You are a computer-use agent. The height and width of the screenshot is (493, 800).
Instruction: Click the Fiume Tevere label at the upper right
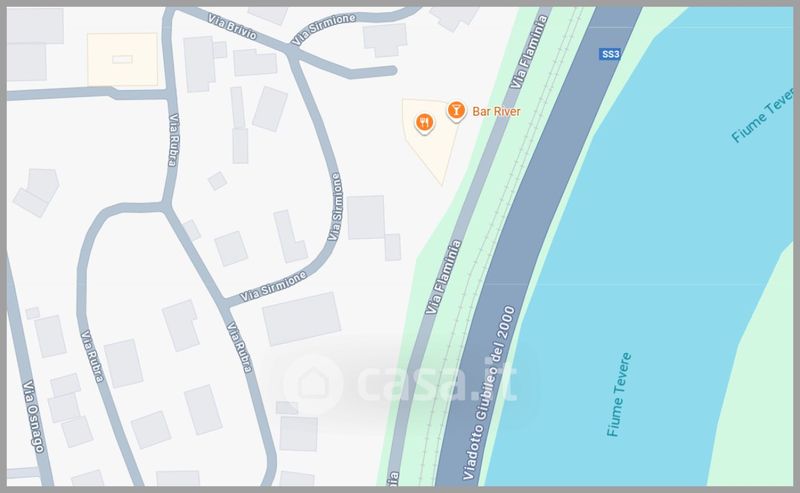(763, 115)
